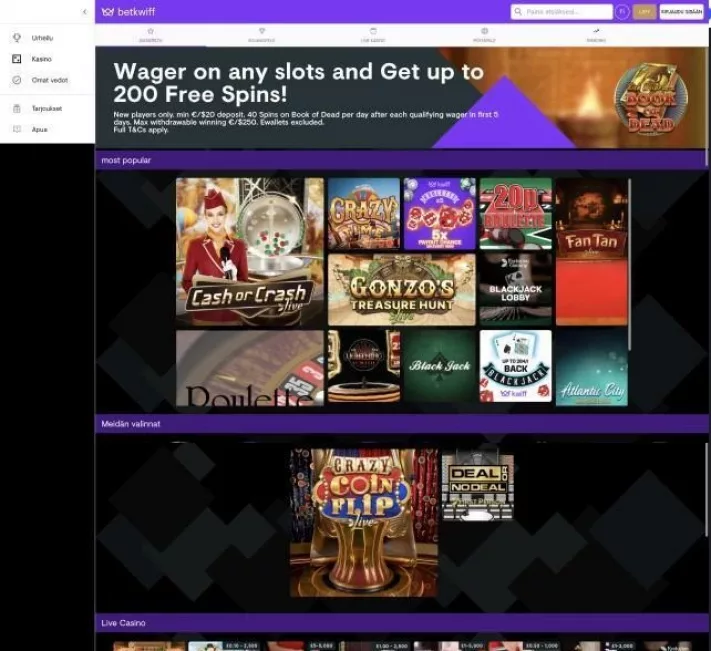Image resolution: width=711 pixels, height=651 pixels.
Task: Open the kwiff Back Blackjack tile
Action: click(516, 366)
